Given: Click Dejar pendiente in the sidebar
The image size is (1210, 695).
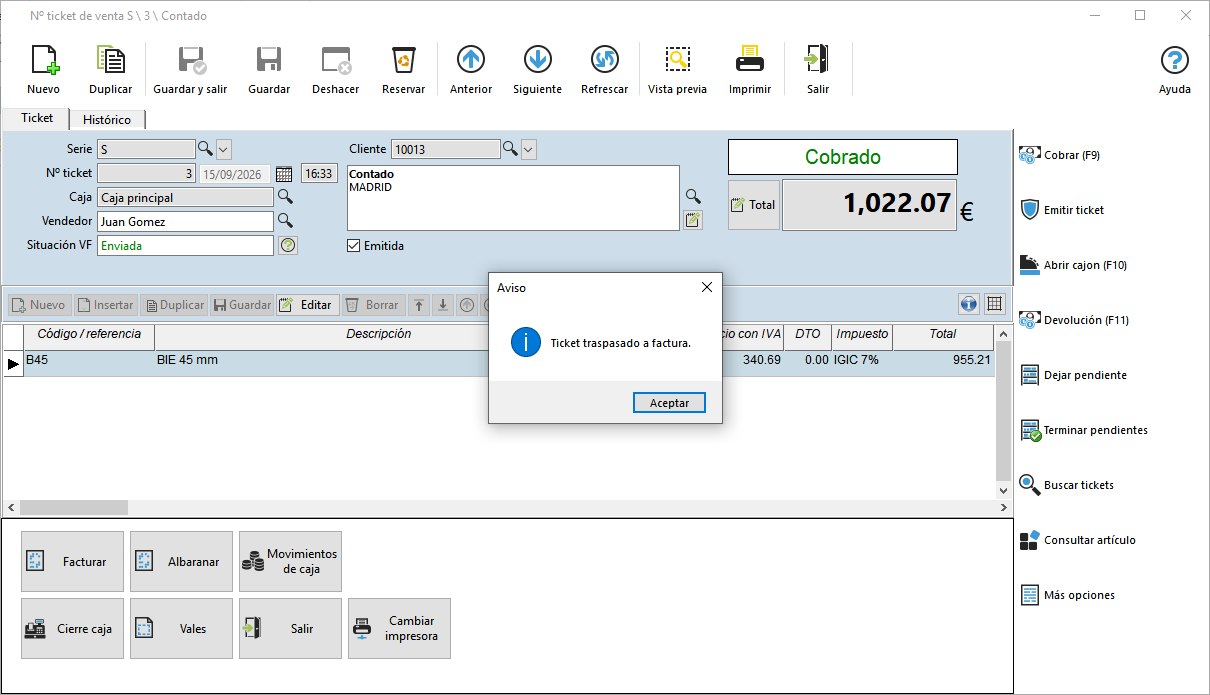Looking at the screenshot, I should point(1073,375).
